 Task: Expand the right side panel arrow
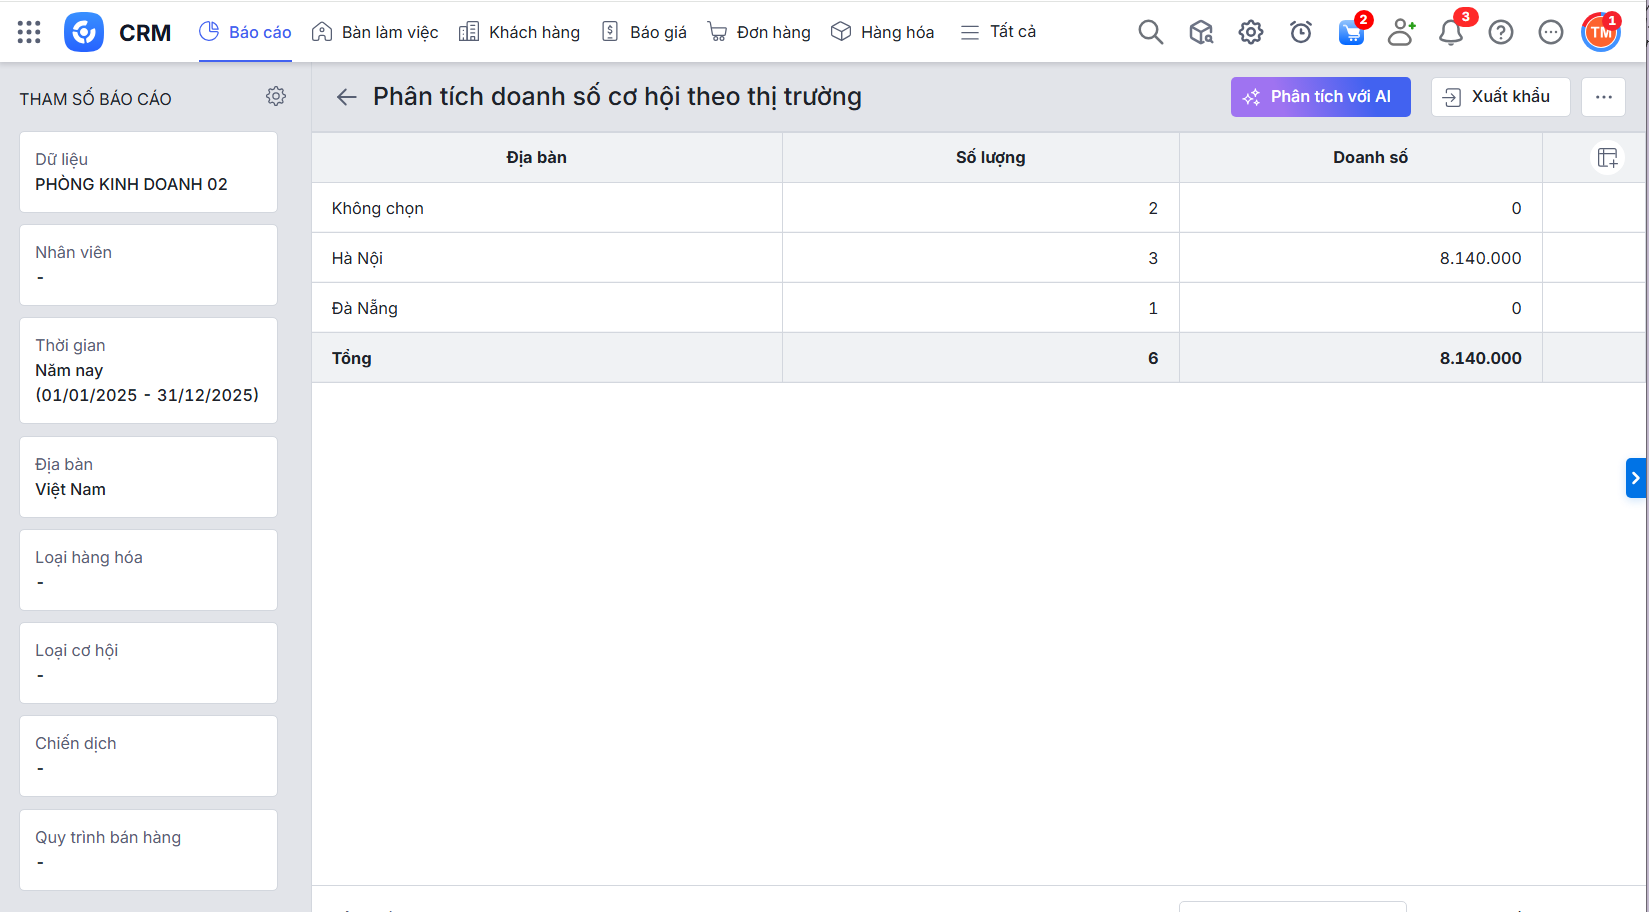coord(1635,478)
